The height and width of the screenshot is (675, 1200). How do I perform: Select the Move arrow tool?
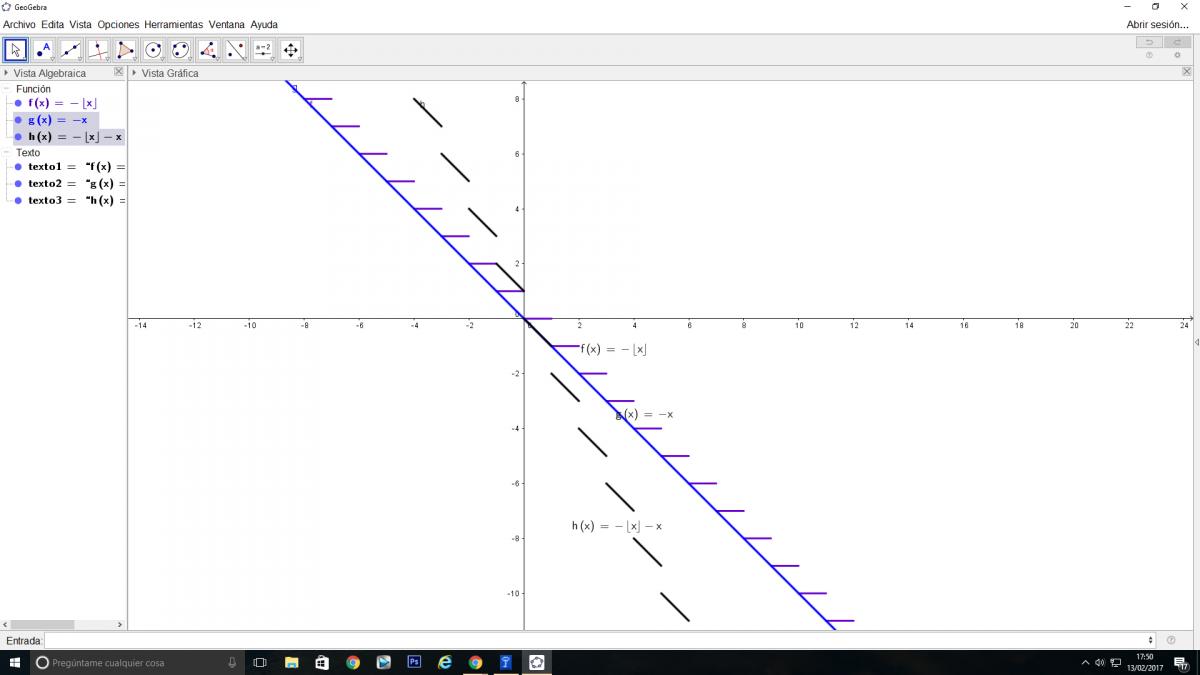coord(15,50)
